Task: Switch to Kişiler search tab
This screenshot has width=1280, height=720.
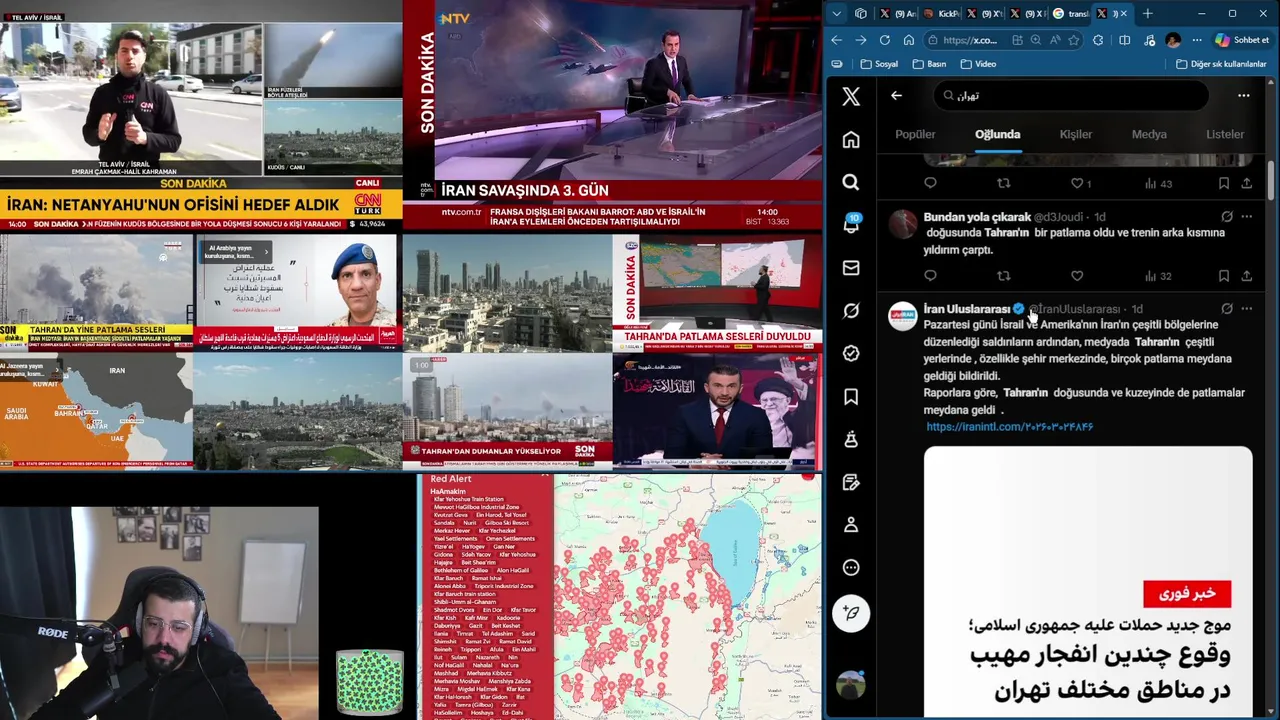Action: click(x=1076, y=134)
